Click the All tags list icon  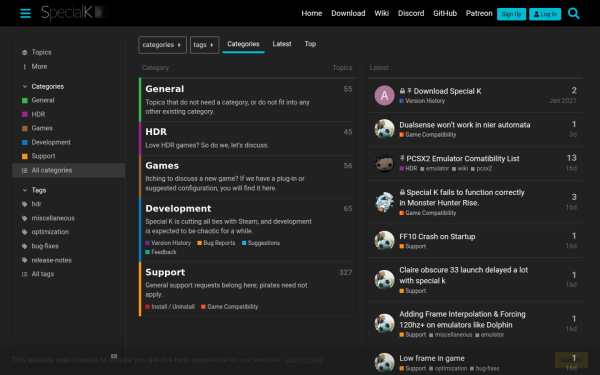24,274
